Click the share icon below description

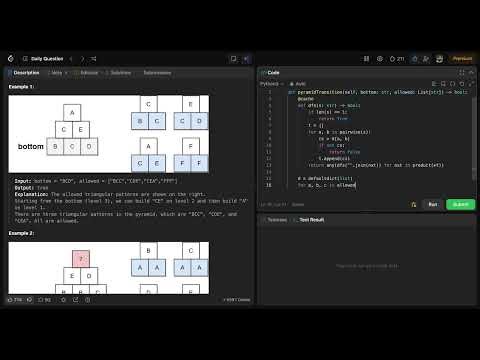coord(76,300)
